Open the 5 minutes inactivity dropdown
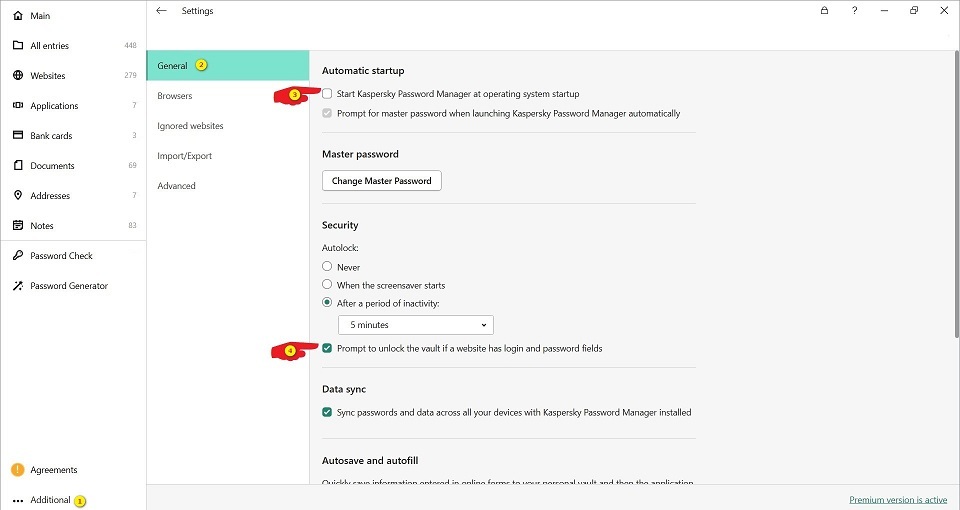The width and height of the screenshot is (960, 510). pyautogui.click(x=416, y=324)
